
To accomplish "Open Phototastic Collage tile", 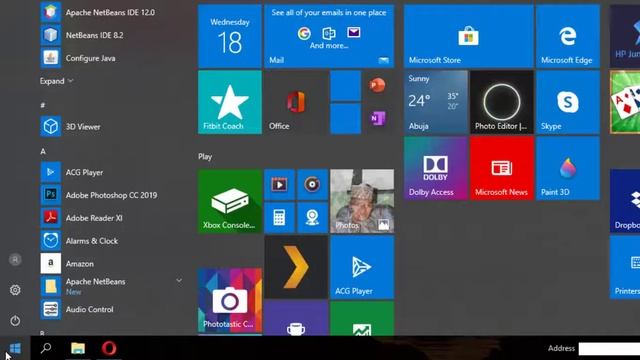I will tap(230, 300).
